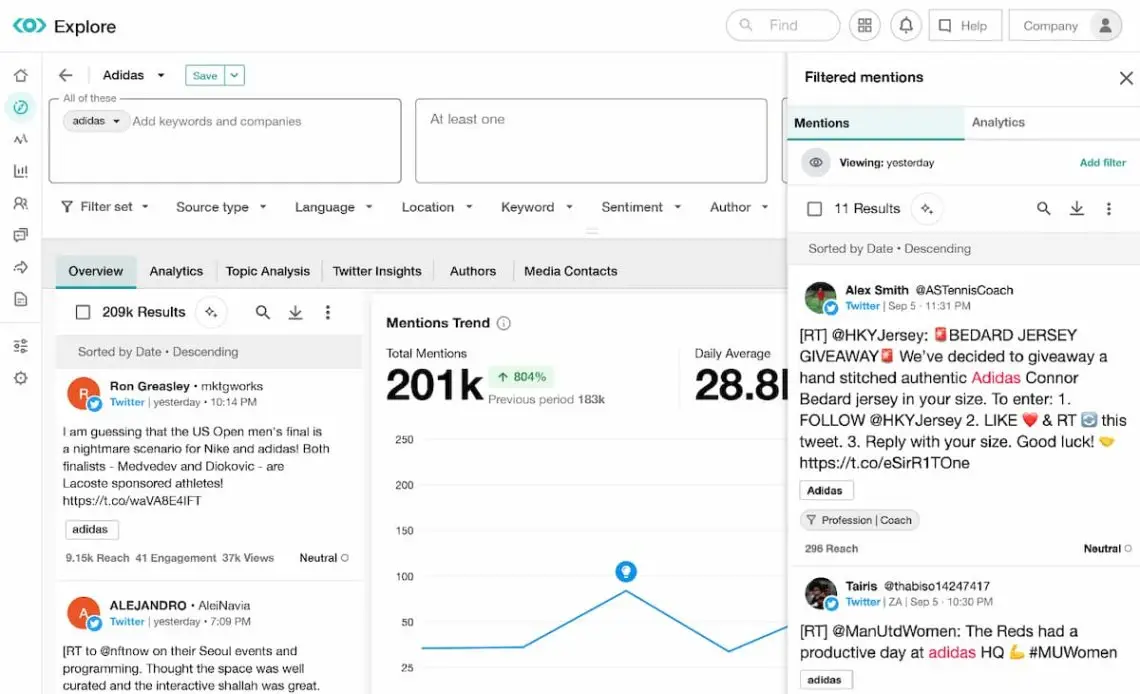Click the AI sparkle icon beside 209k Results
1140x694 pixels.
pyautogui.click(x=211, y=312)
